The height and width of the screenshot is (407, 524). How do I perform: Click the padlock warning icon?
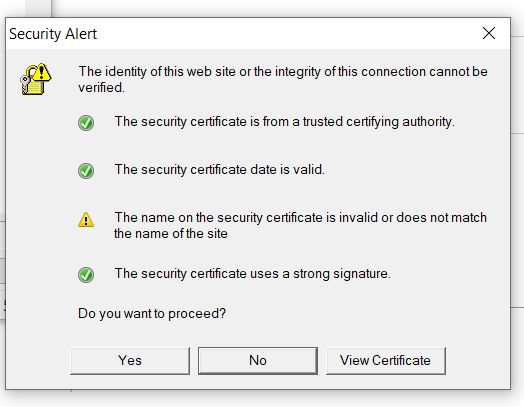[x=35, y=79]
